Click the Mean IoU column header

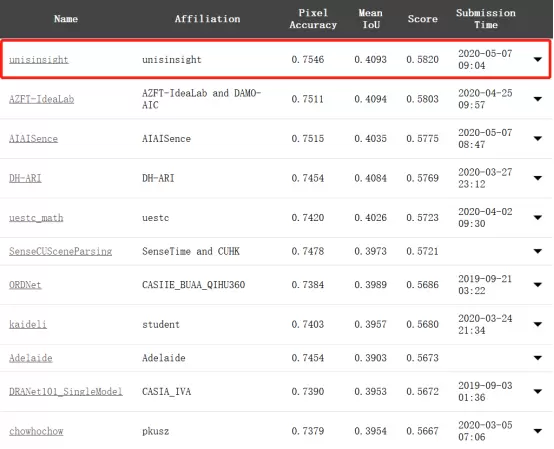[x=371, y=19]
